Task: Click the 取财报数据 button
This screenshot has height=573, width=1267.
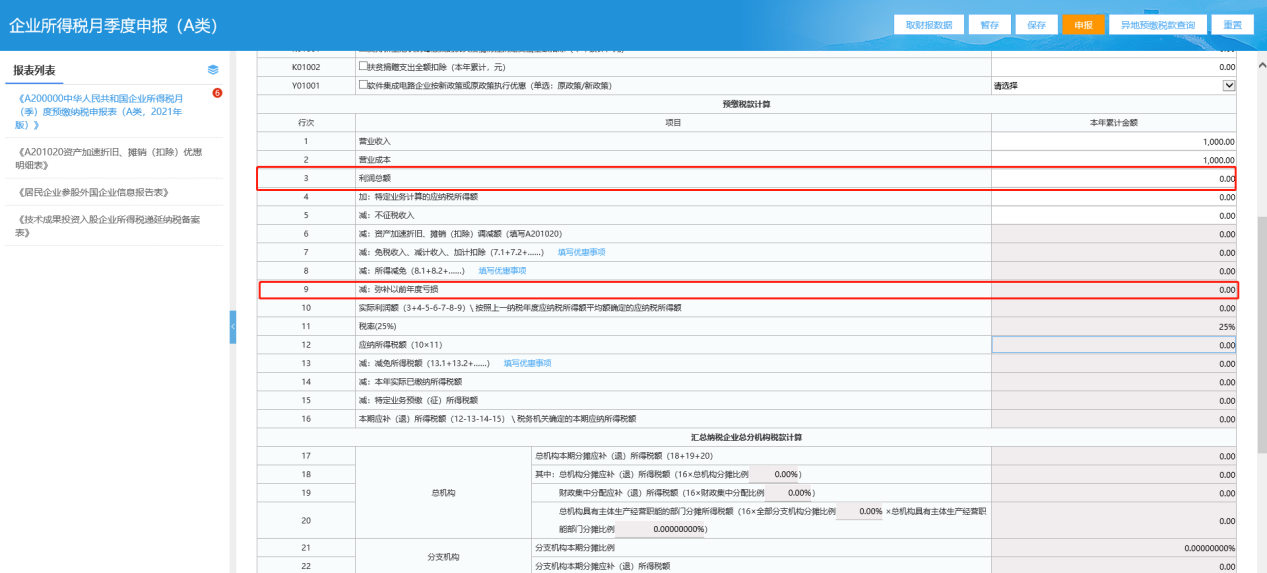Action: tap(928, 25)
